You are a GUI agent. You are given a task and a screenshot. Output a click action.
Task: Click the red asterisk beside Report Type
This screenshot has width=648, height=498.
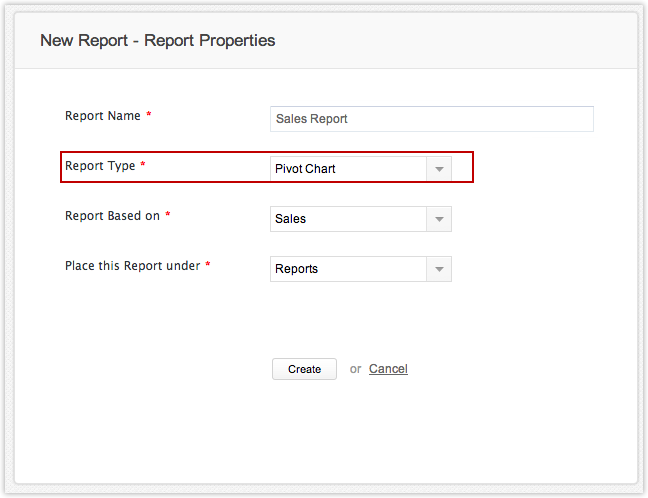coord(143,166)
